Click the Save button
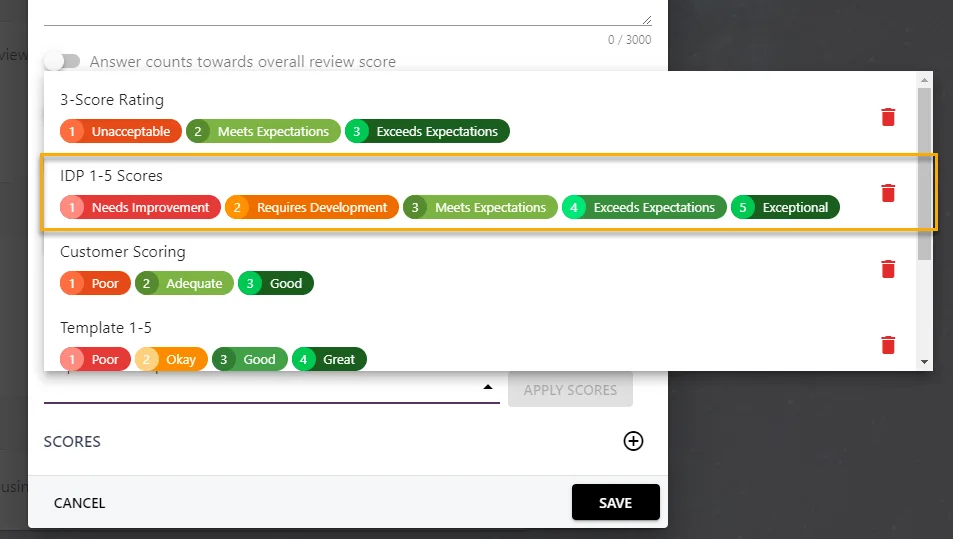This screenshot has width=953, height=539. coord(616,503)
